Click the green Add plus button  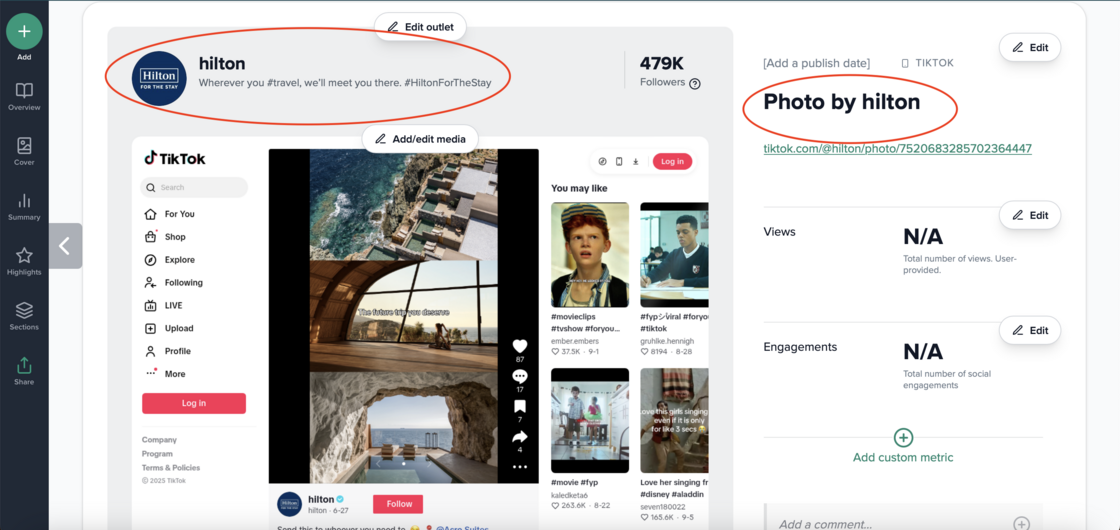(x=24, y=31)
